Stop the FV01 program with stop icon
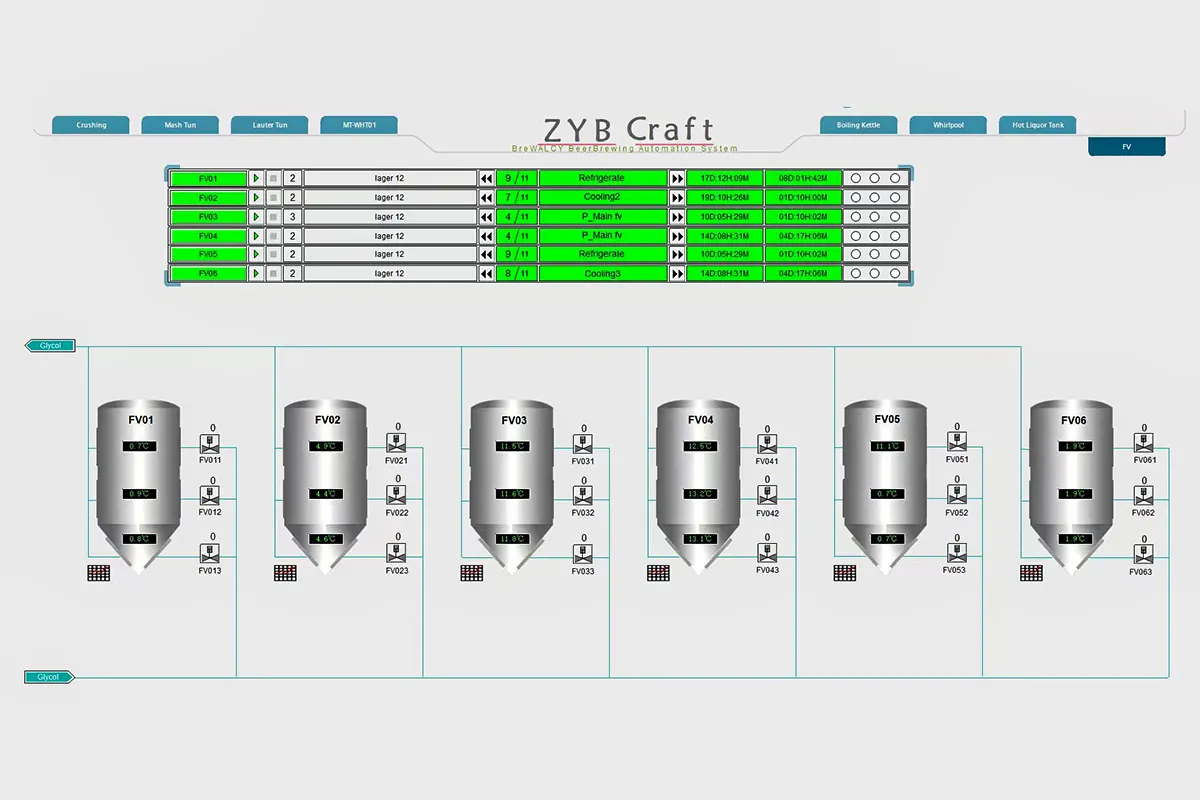The height and width of the screenshot is (800, 1200). coord(273,178)
